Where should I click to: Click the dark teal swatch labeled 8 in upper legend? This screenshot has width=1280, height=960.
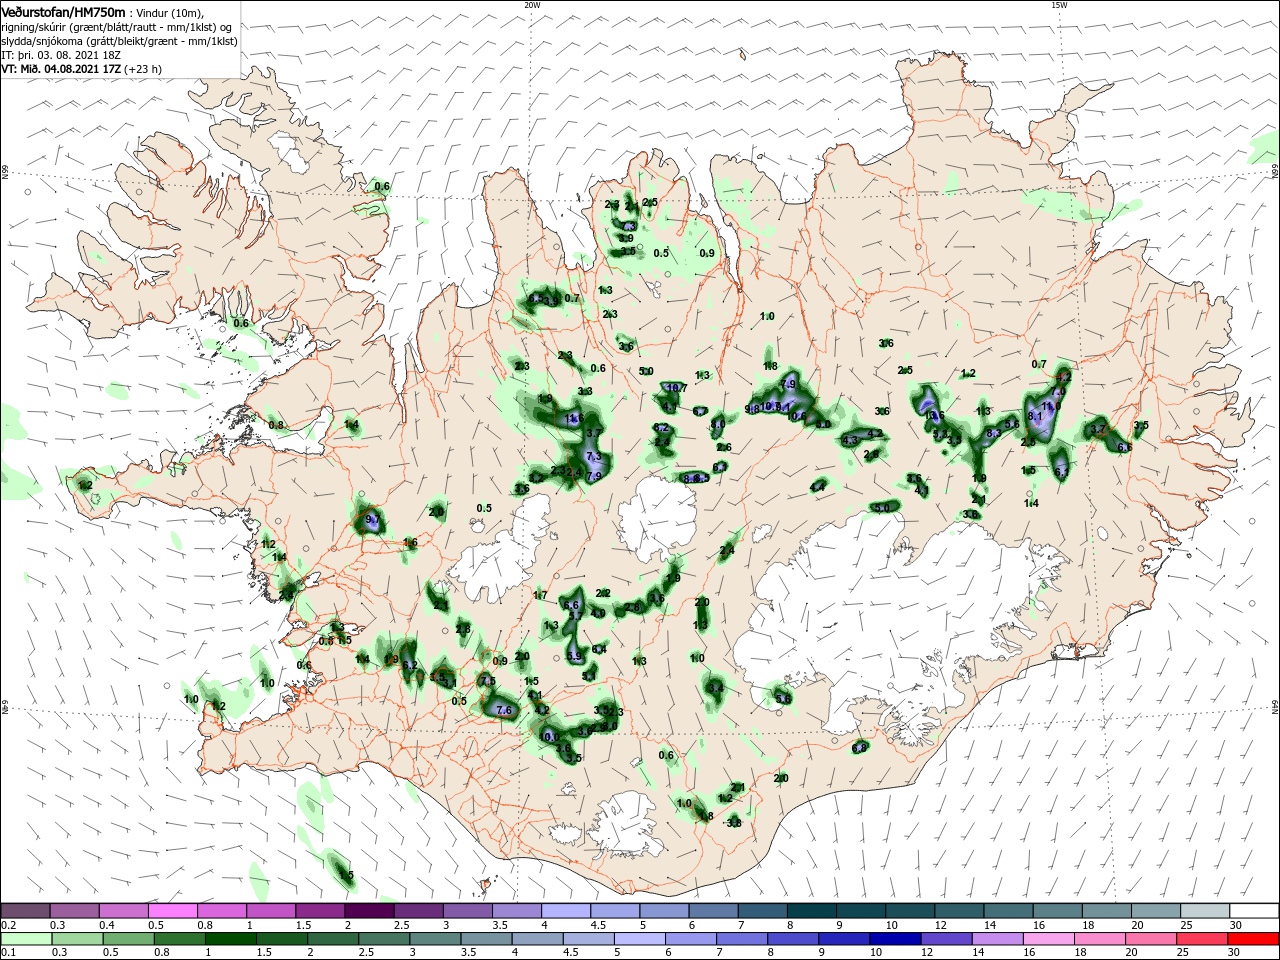point(812,911)
